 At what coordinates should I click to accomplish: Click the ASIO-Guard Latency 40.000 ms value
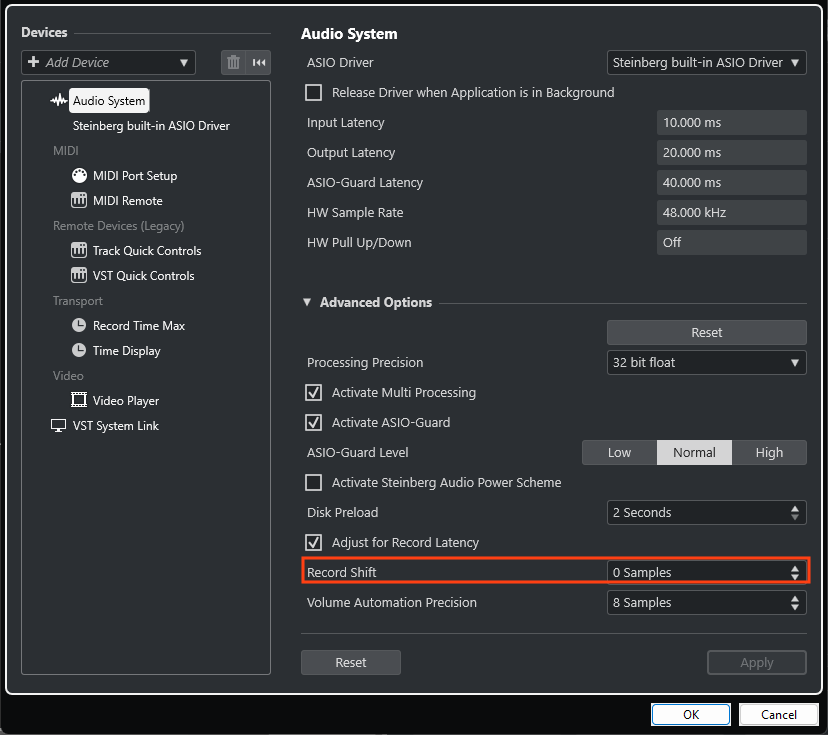[731, 183]
